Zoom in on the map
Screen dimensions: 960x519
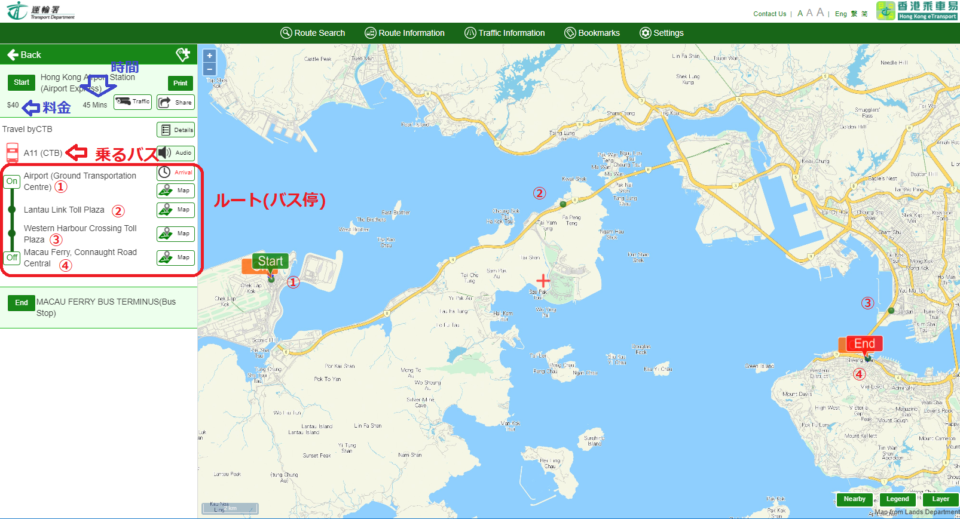209,56
